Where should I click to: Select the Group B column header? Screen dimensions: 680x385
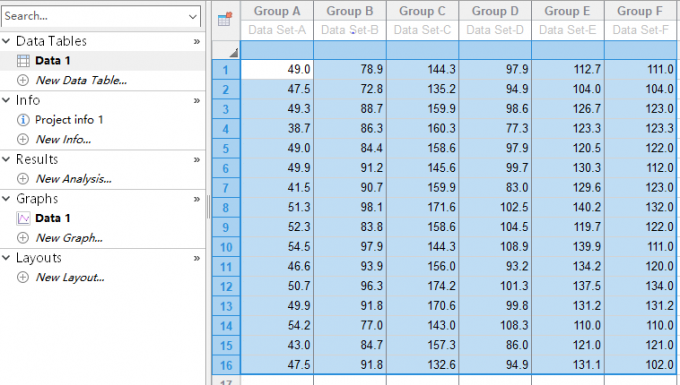(350, 11)
